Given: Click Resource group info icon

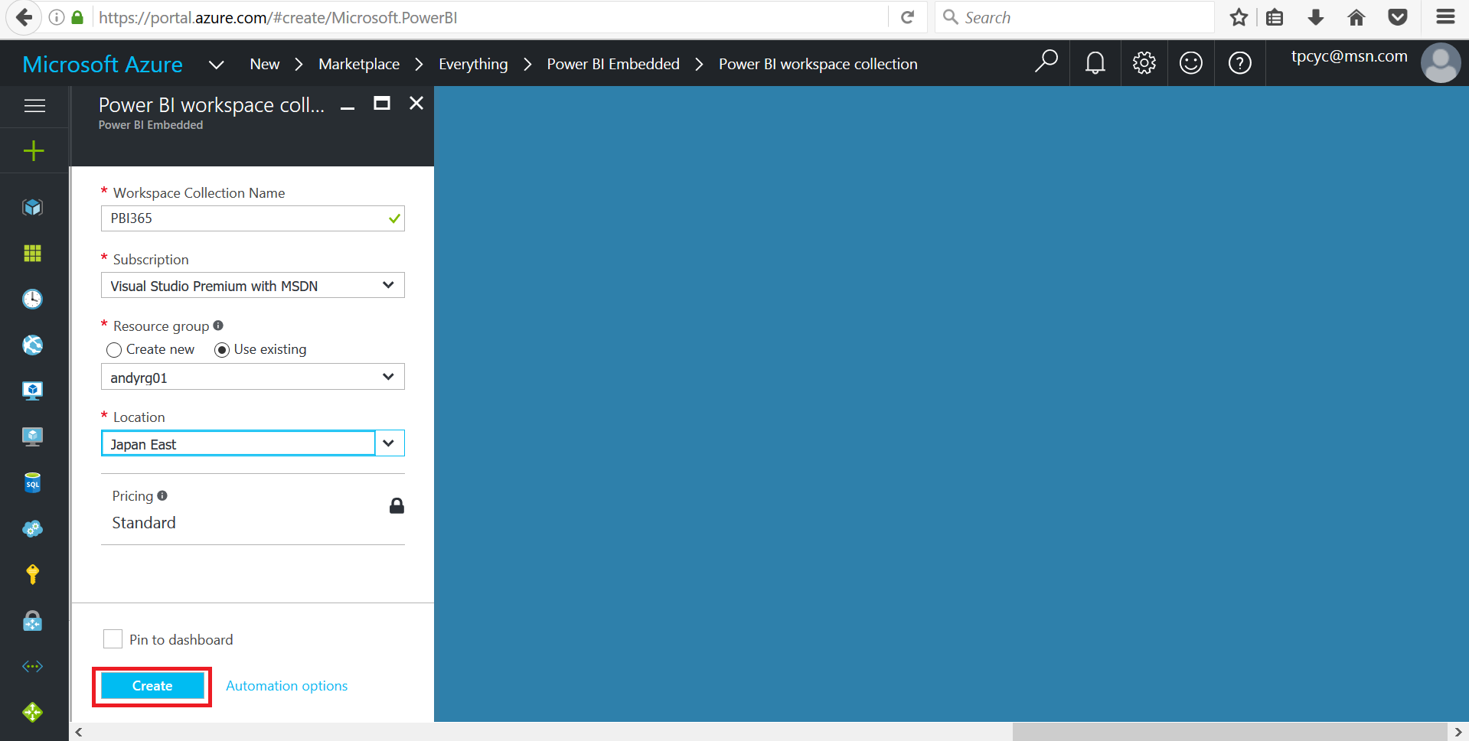Looking at the screenshot, I should 219,325.
